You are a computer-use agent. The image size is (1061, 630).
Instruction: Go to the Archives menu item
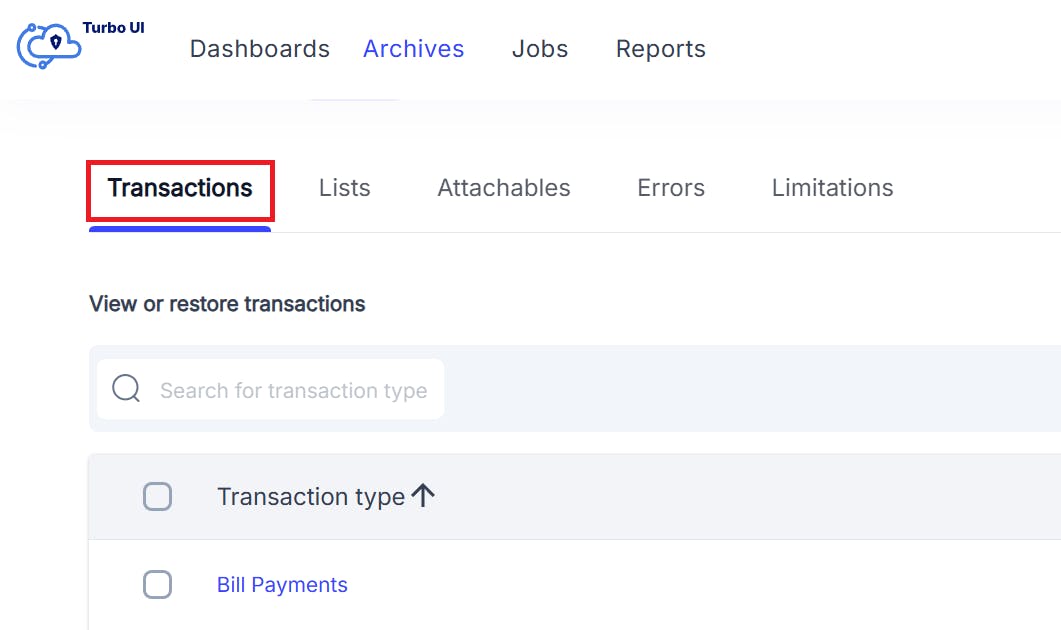point(413,49)
